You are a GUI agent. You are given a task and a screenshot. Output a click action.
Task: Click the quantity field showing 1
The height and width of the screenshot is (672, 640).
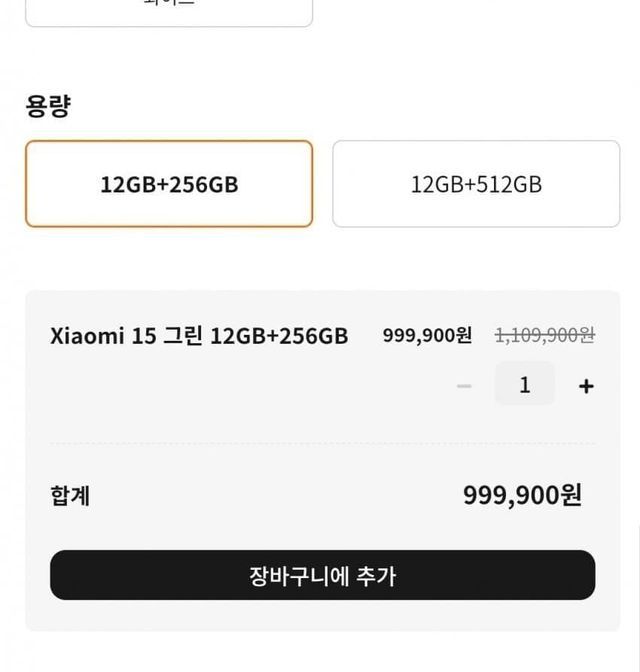click(x=524, y=385)
